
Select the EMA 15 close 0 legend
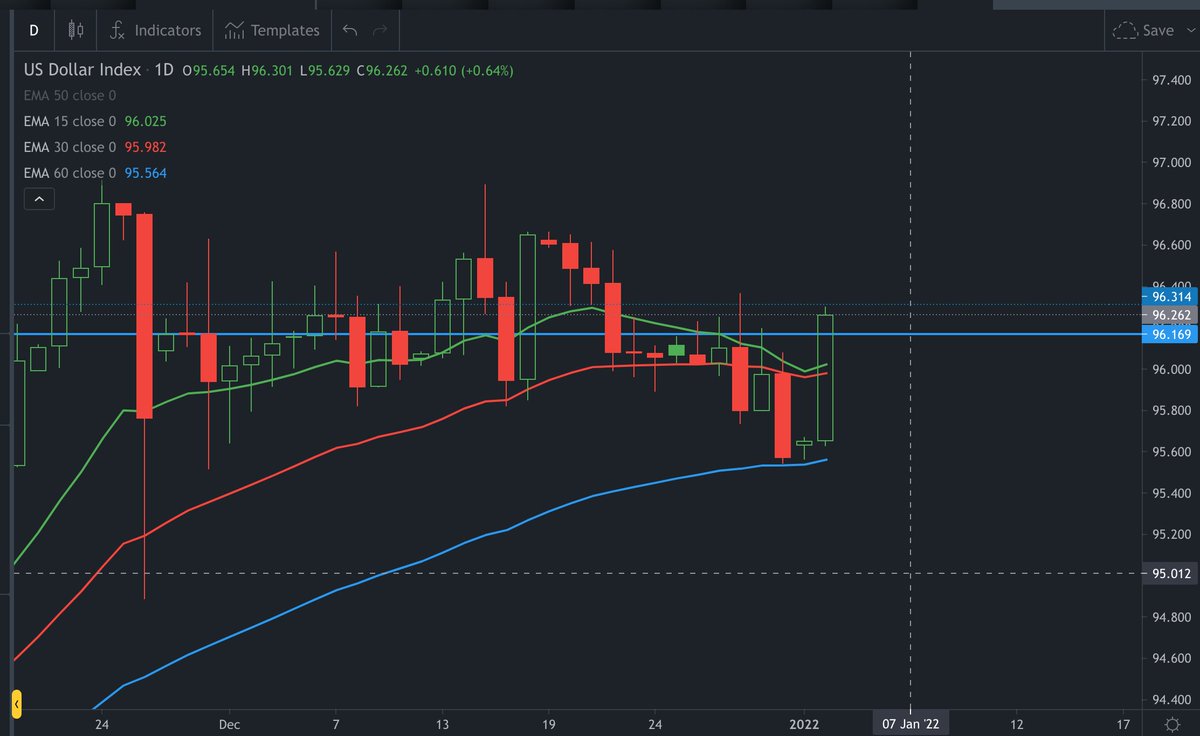(70, 121)
